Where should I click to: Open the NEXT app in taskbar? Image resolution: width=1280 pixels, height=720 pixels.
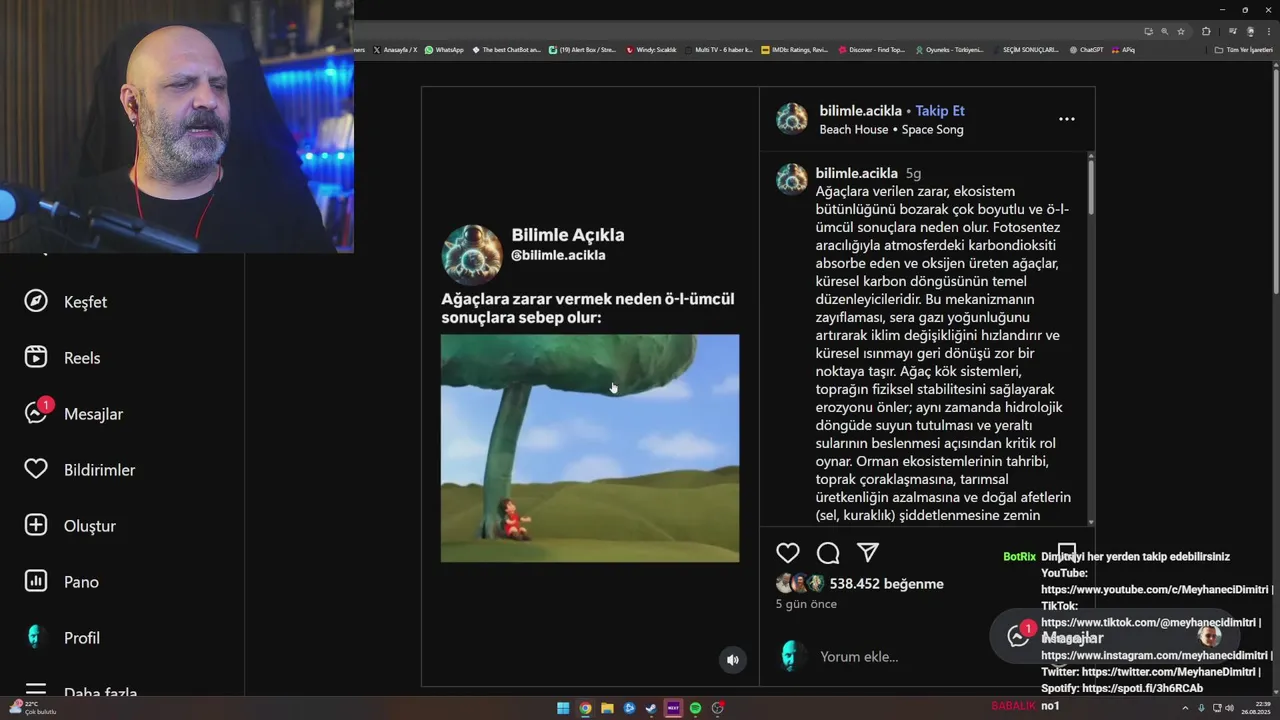click(673, 708)
